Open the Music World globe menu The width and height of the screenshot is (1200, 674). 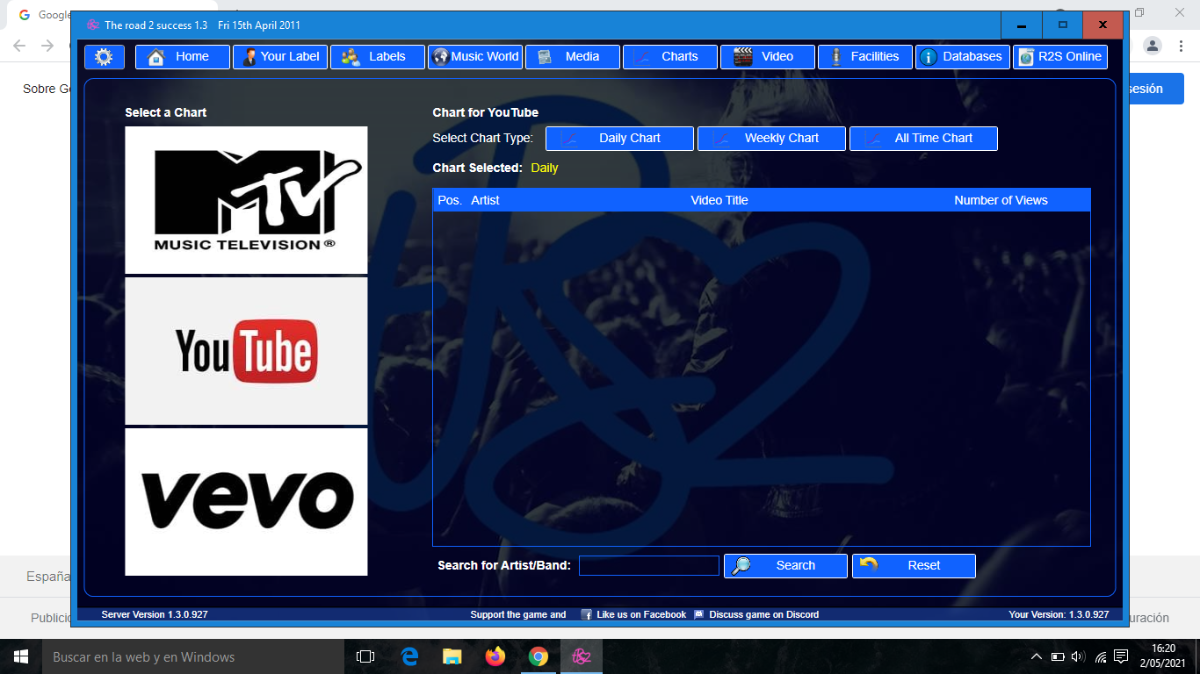(475, 57)
